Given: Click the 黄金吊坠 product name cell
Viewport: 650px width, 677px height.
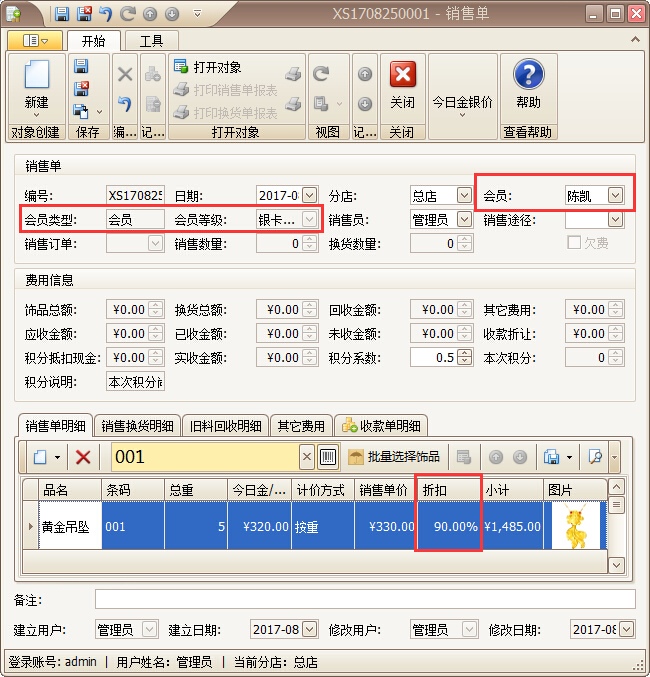Looking at the screenshot, I should click(x=70, y=526).
